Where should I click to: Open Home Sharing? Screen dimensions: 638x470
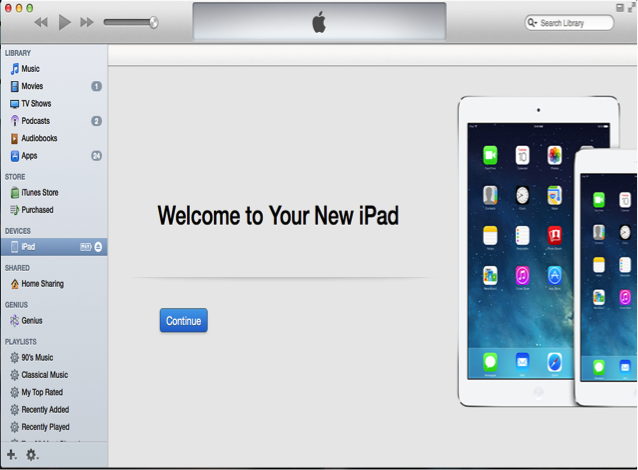(x=42, y=284)
